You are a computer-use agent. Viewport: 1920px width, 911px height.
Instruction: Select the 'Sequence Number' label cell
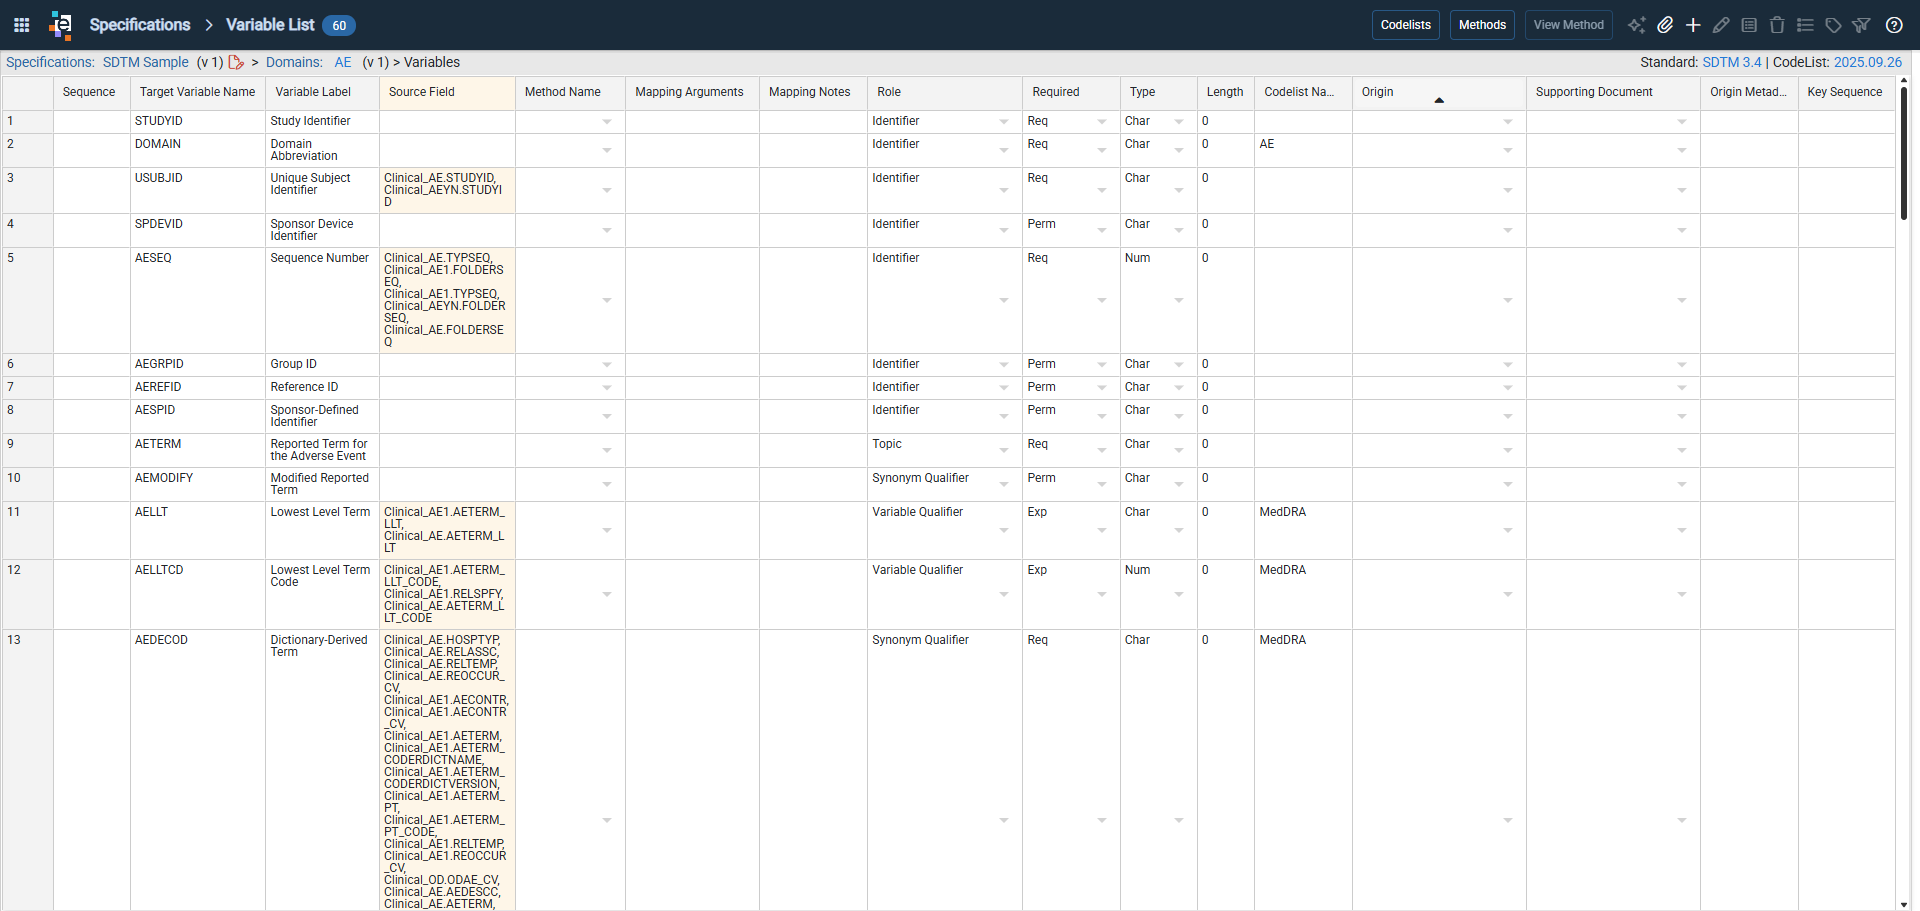(x=322, y=300)
